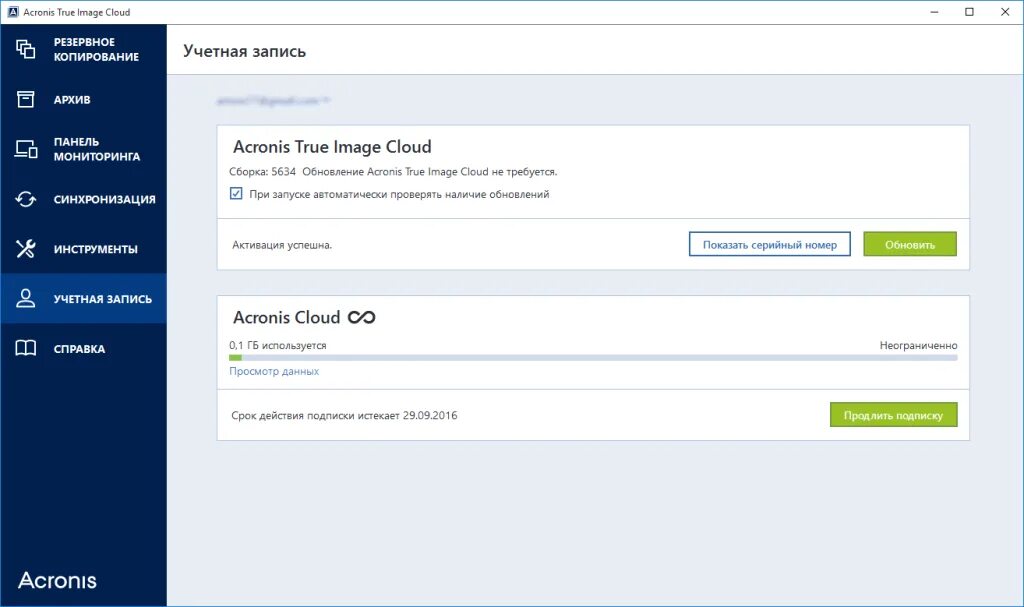Open ИНСТРУМЕНТЫ section
Image resolution: width=1024 pixels, height=607 pixels.
[x=84, y=249]
